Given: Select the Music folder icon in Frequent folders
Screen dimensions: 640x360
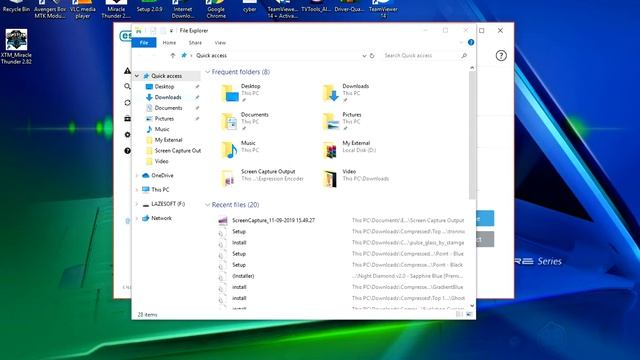Looking at the screenshot, I should point(229,150).
